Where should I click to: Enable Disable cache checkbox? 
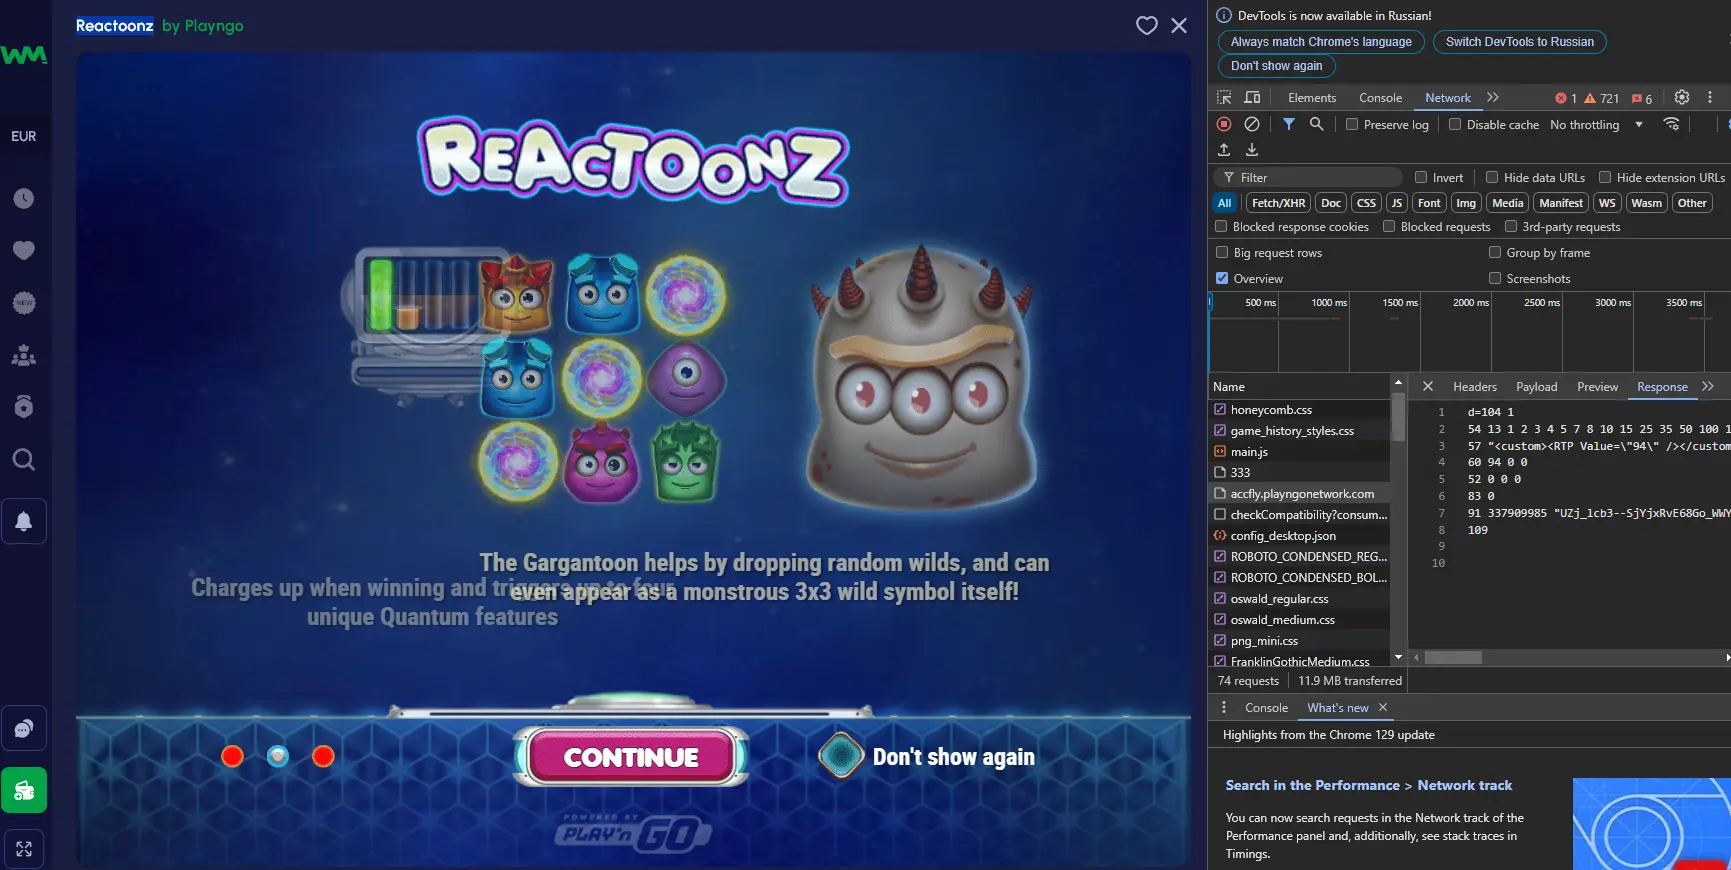(x=1455, y=125)
